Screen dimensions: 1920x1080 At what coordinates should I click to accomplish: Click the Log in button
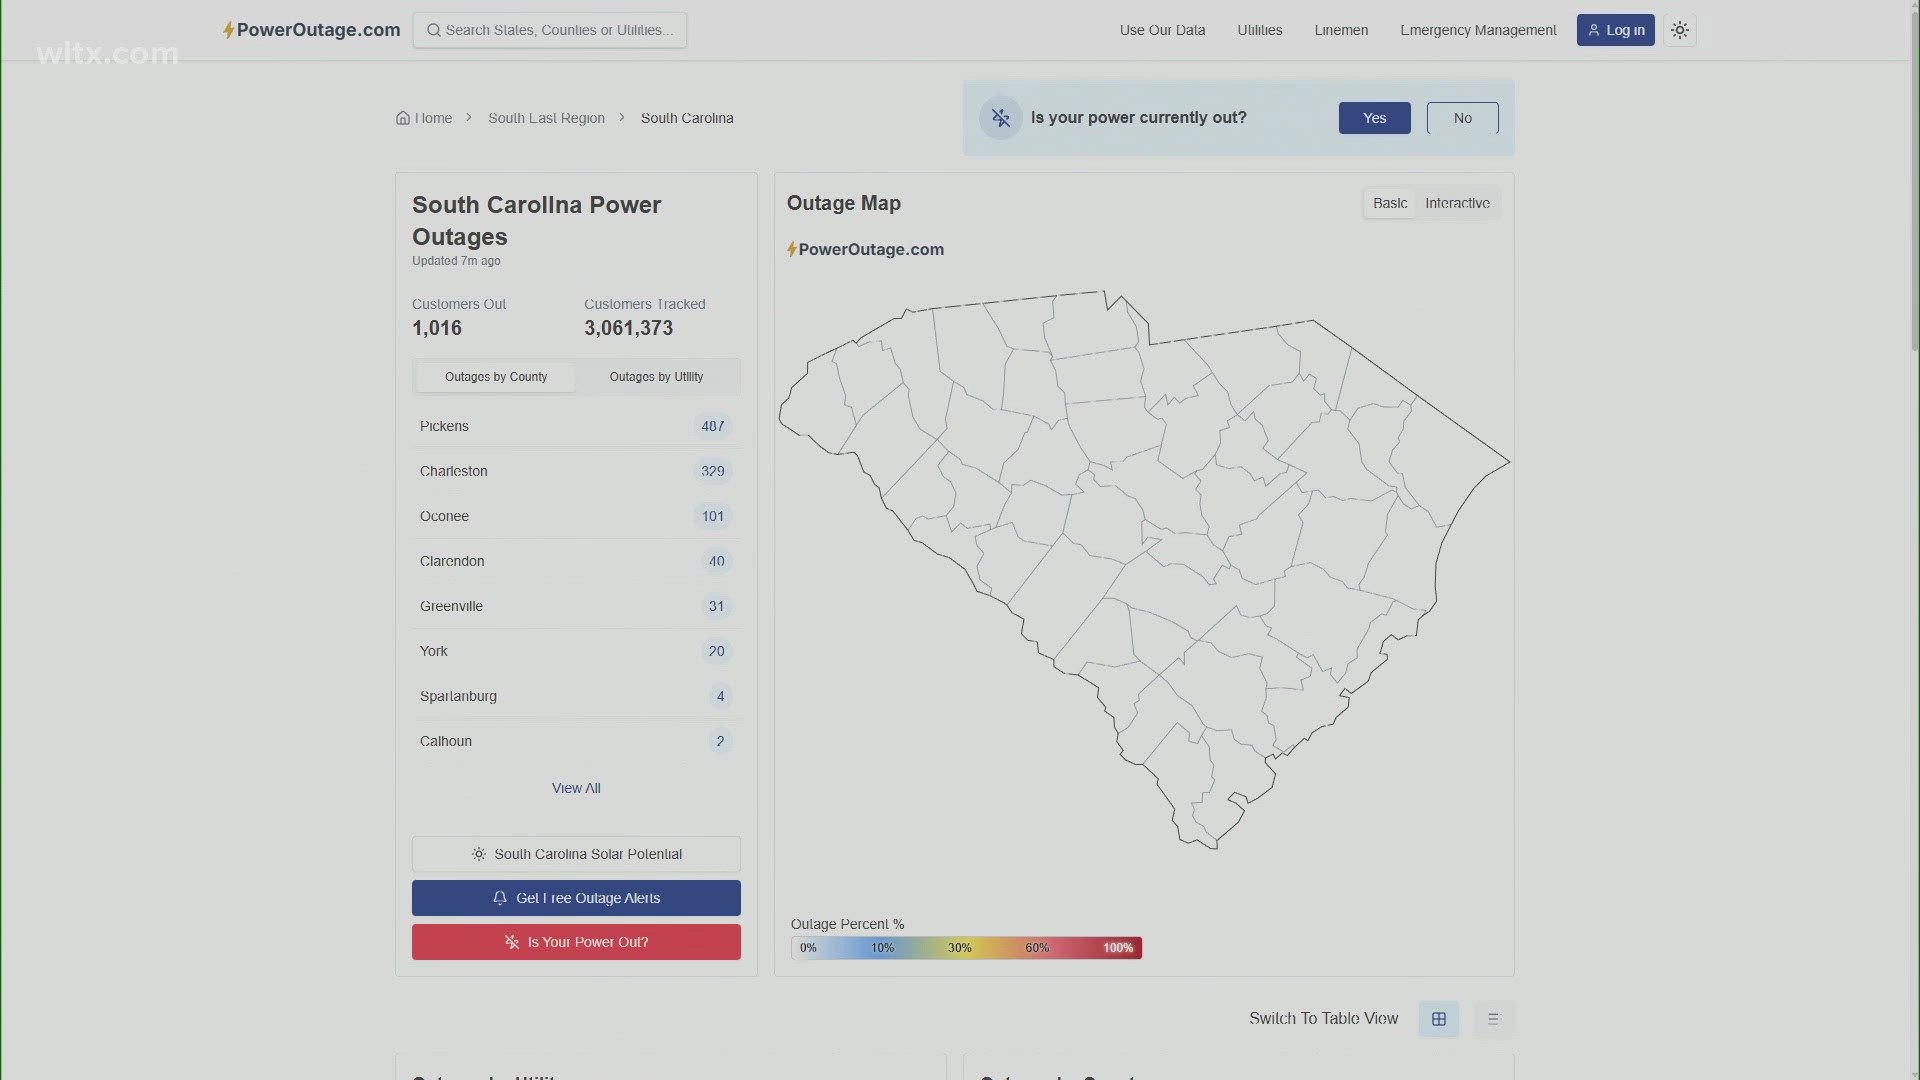click(1615, 30)
